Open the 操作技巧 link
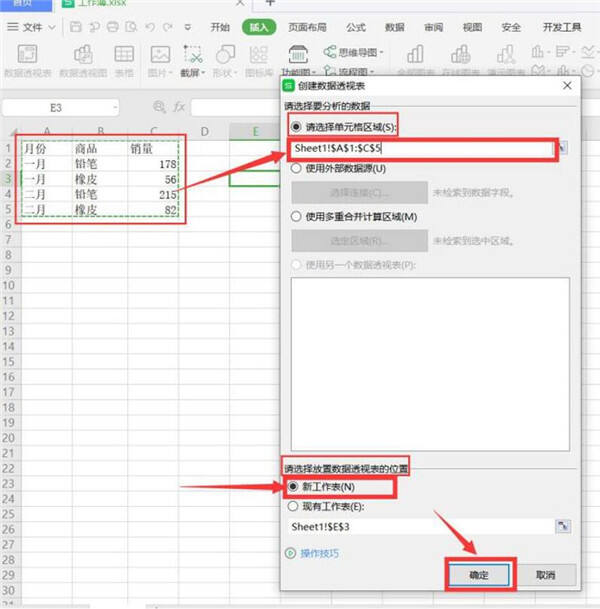600x609 pixels. pos(319,553)
